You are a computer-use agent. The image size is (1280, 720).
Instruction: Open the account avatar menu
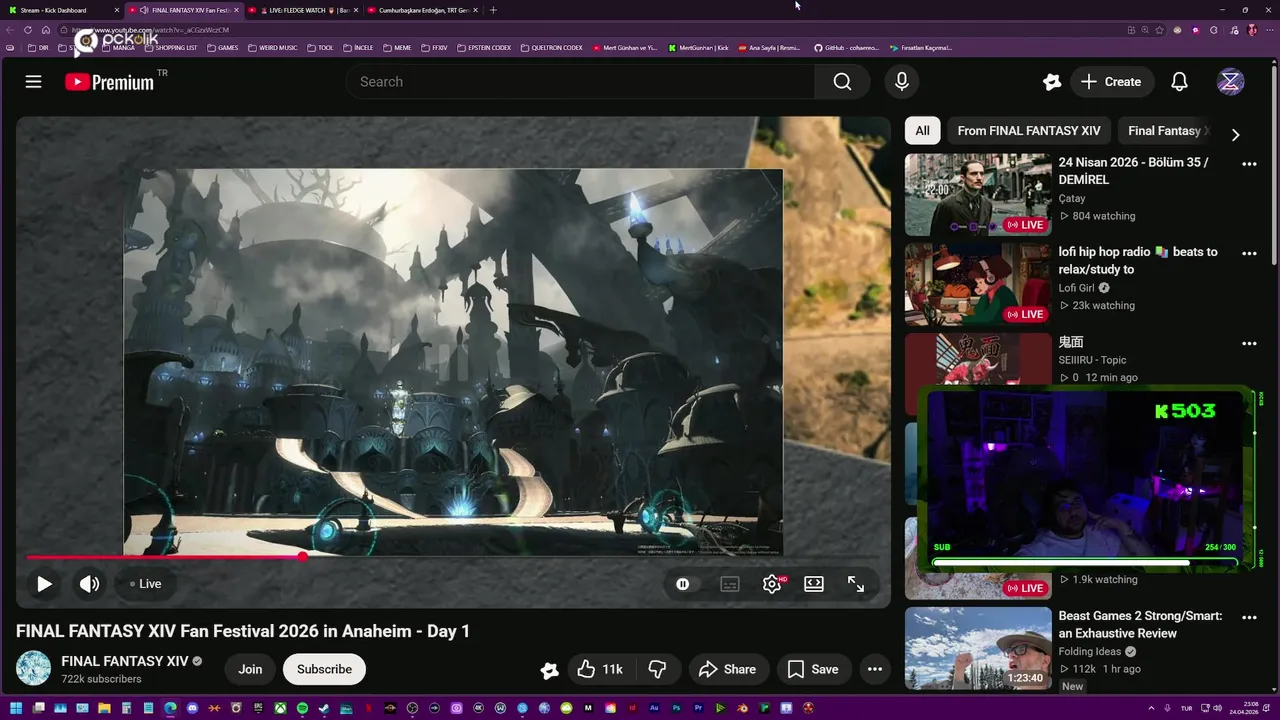tap(1230, 82)
